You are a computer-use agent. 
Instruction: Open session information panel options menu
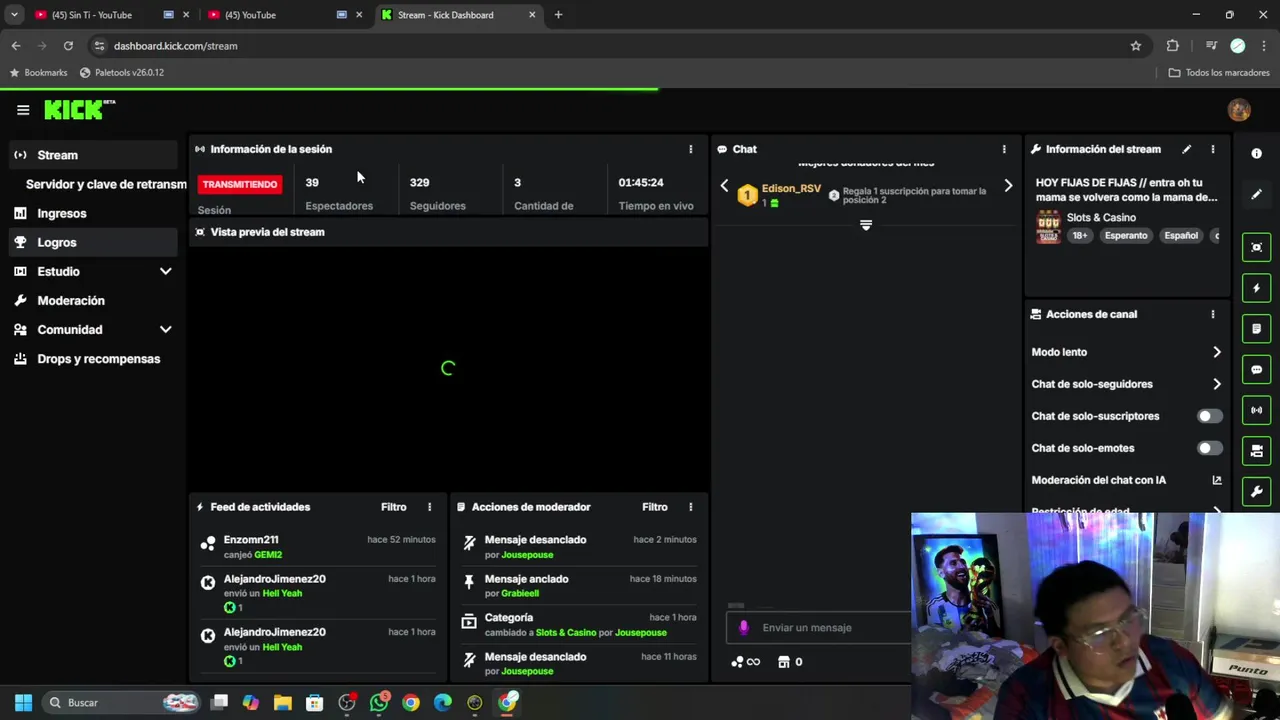click(x=690, y=149)
